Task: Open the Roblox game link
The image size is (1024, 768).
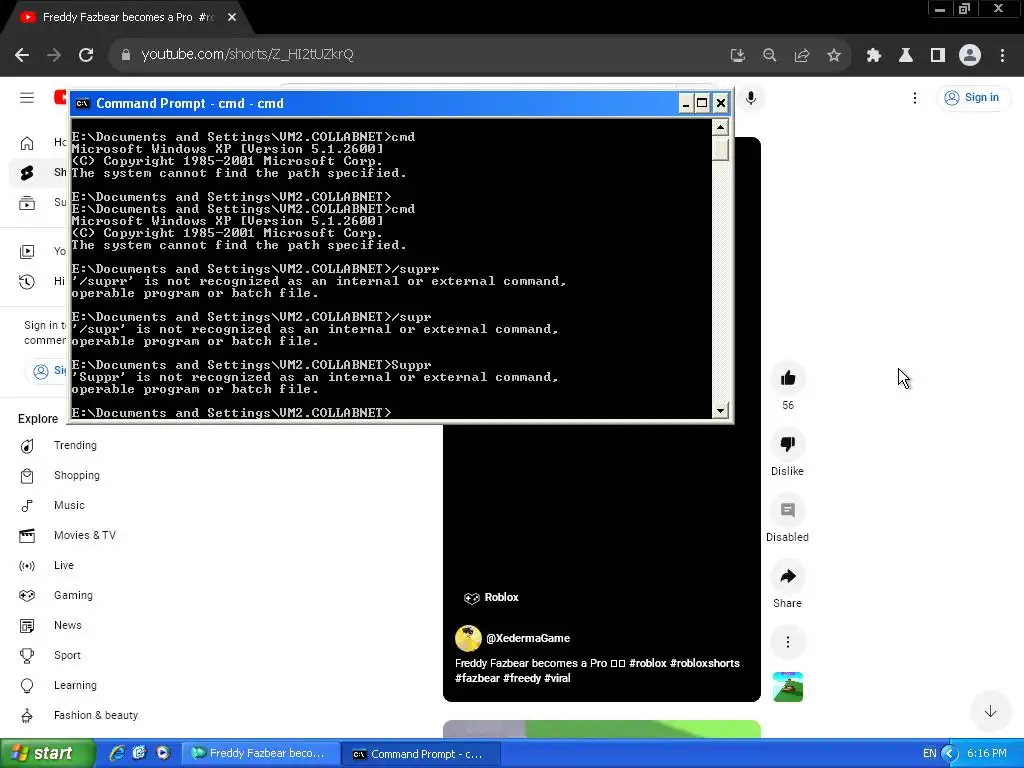Action: [491, 598]
